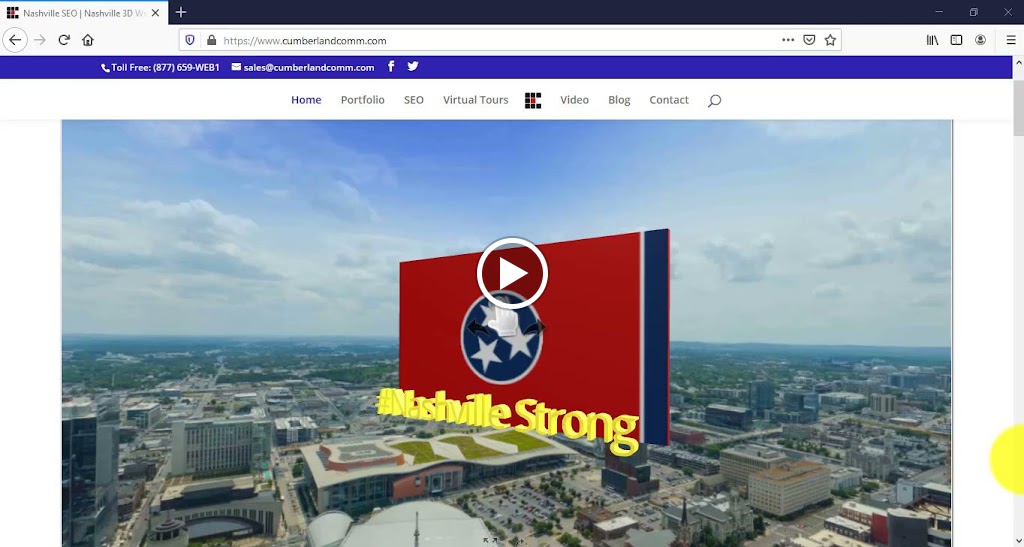
Task: Click the browser forward arrow
Action: [x=40, y=40]
